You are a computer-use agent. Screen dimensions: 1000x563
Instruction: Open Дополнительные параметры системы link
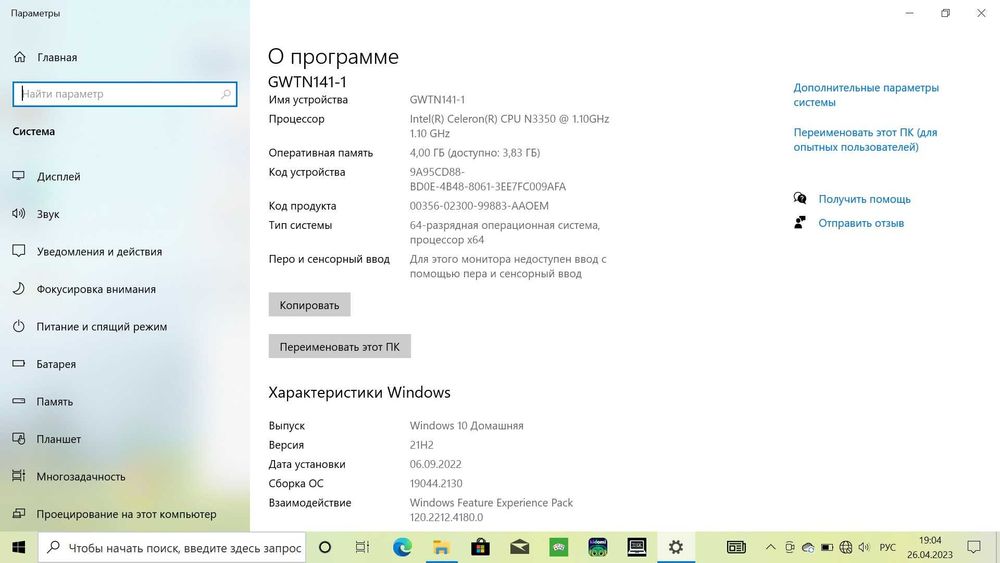coord(866,95)
